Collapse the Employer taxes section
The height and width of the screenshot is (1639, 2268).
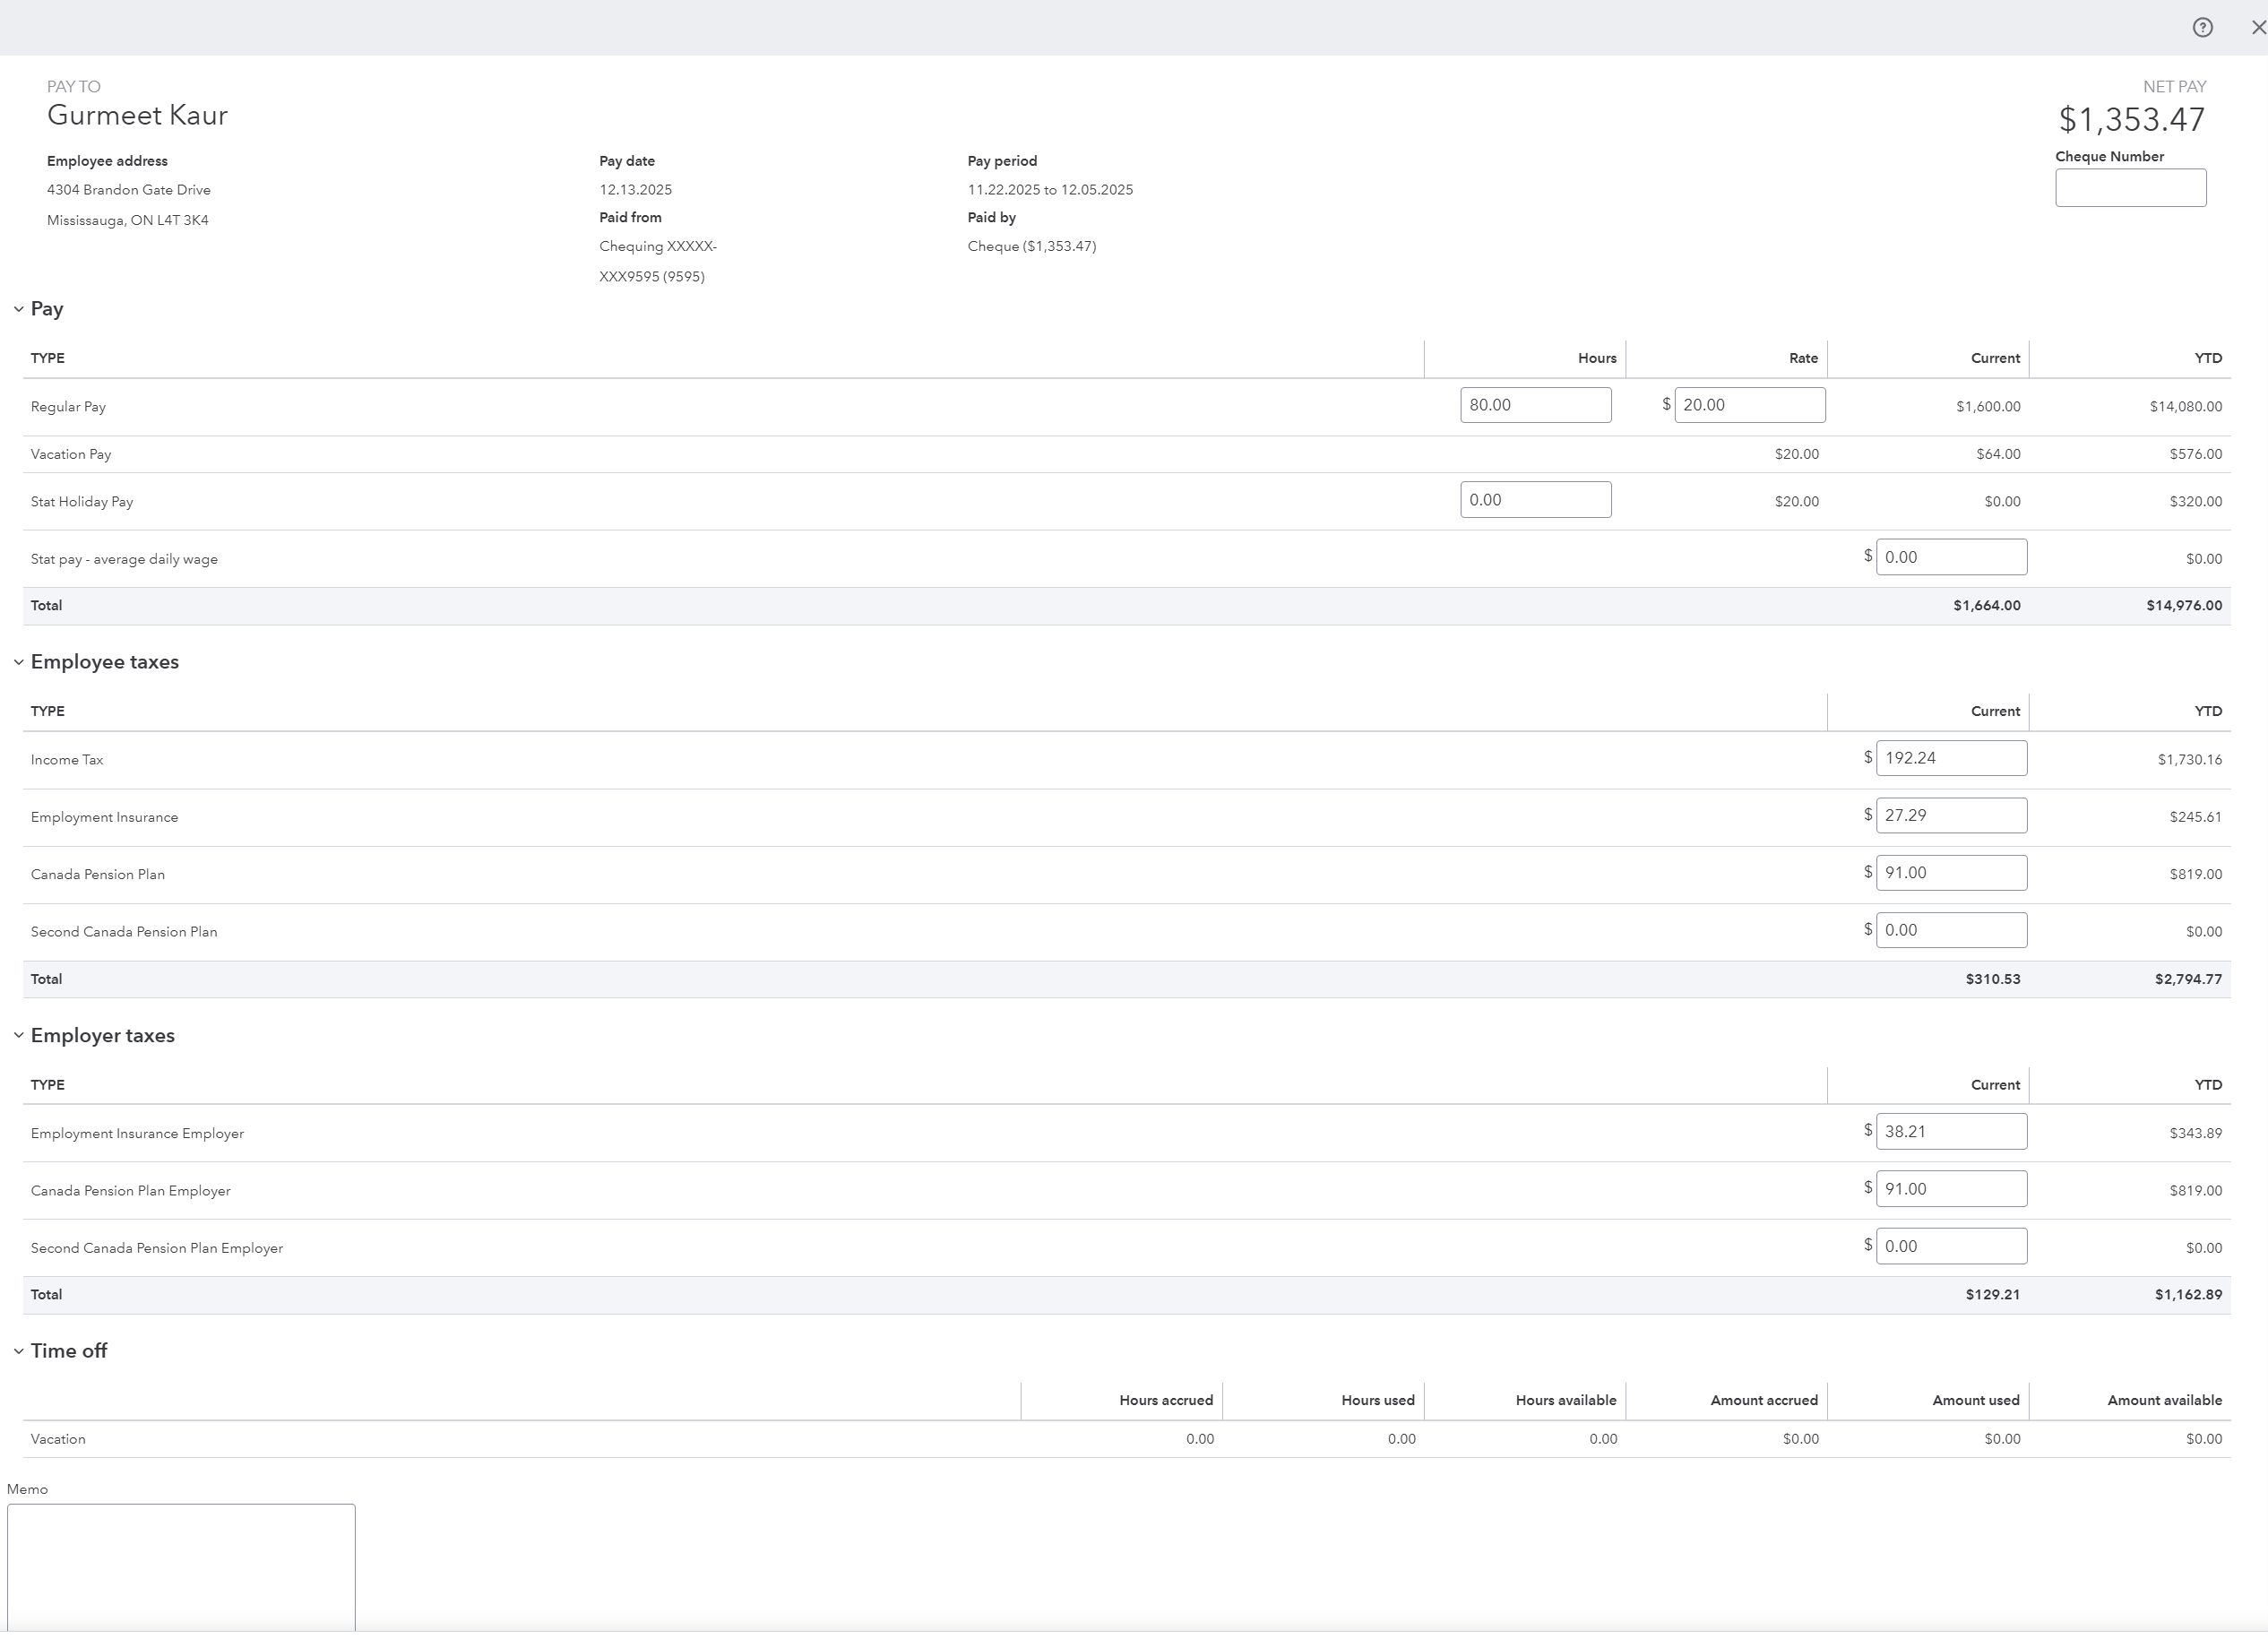point(18,1035)
